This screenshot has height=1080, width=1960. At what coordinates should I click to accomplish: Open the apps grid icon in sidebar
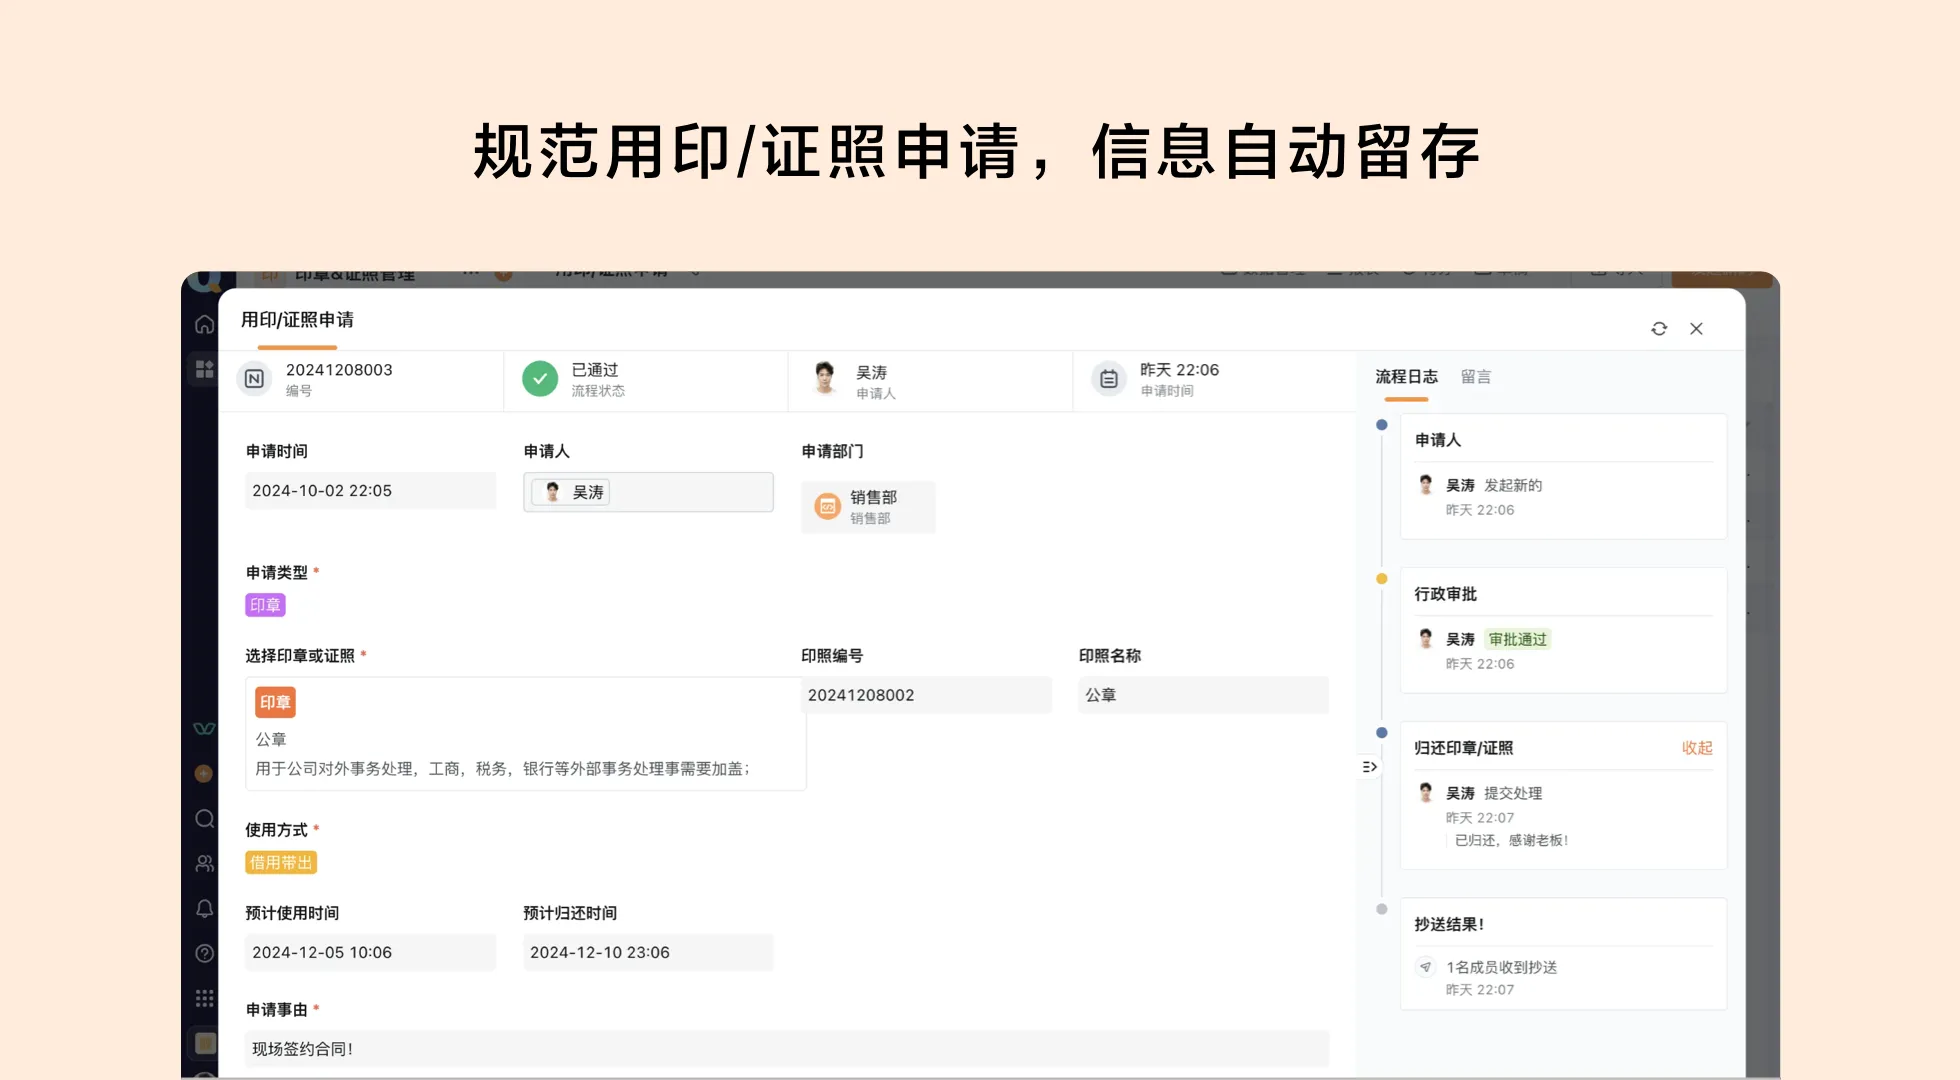[x=204, y=369]
